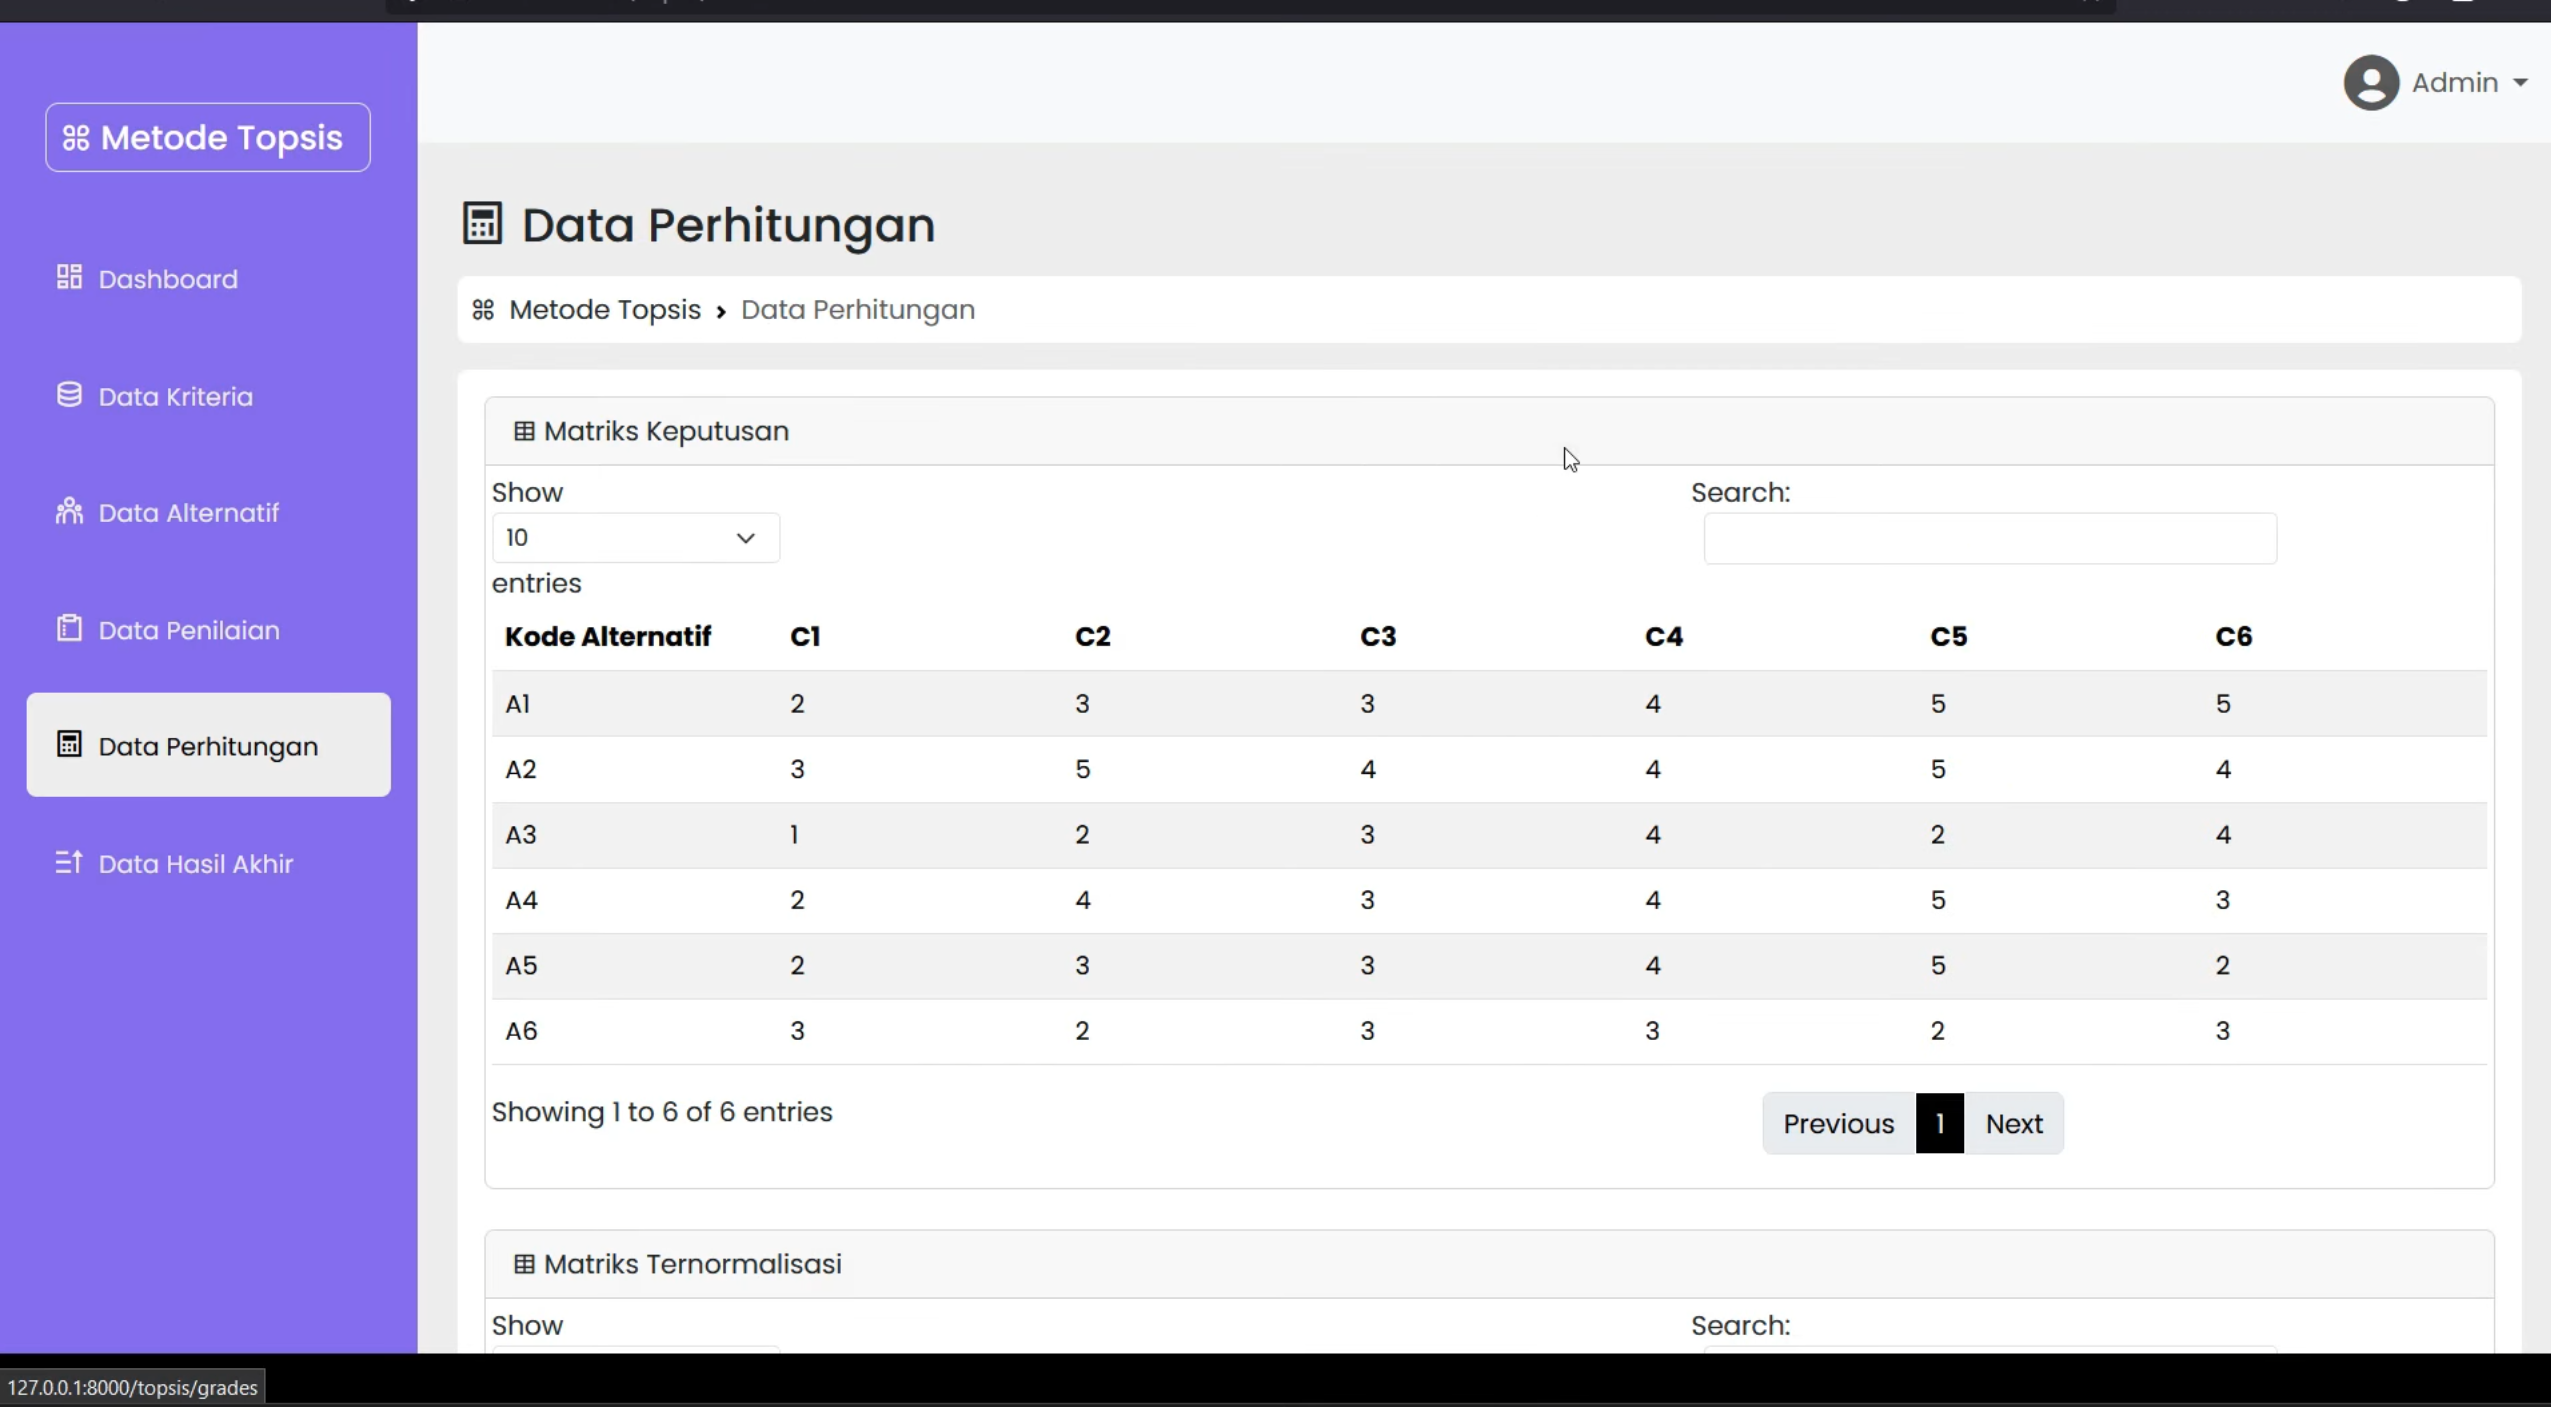Click the breadcrumb Metode Topsis icon
Viewport: 2551px width, 1407px height.
[x=483, y=310]
